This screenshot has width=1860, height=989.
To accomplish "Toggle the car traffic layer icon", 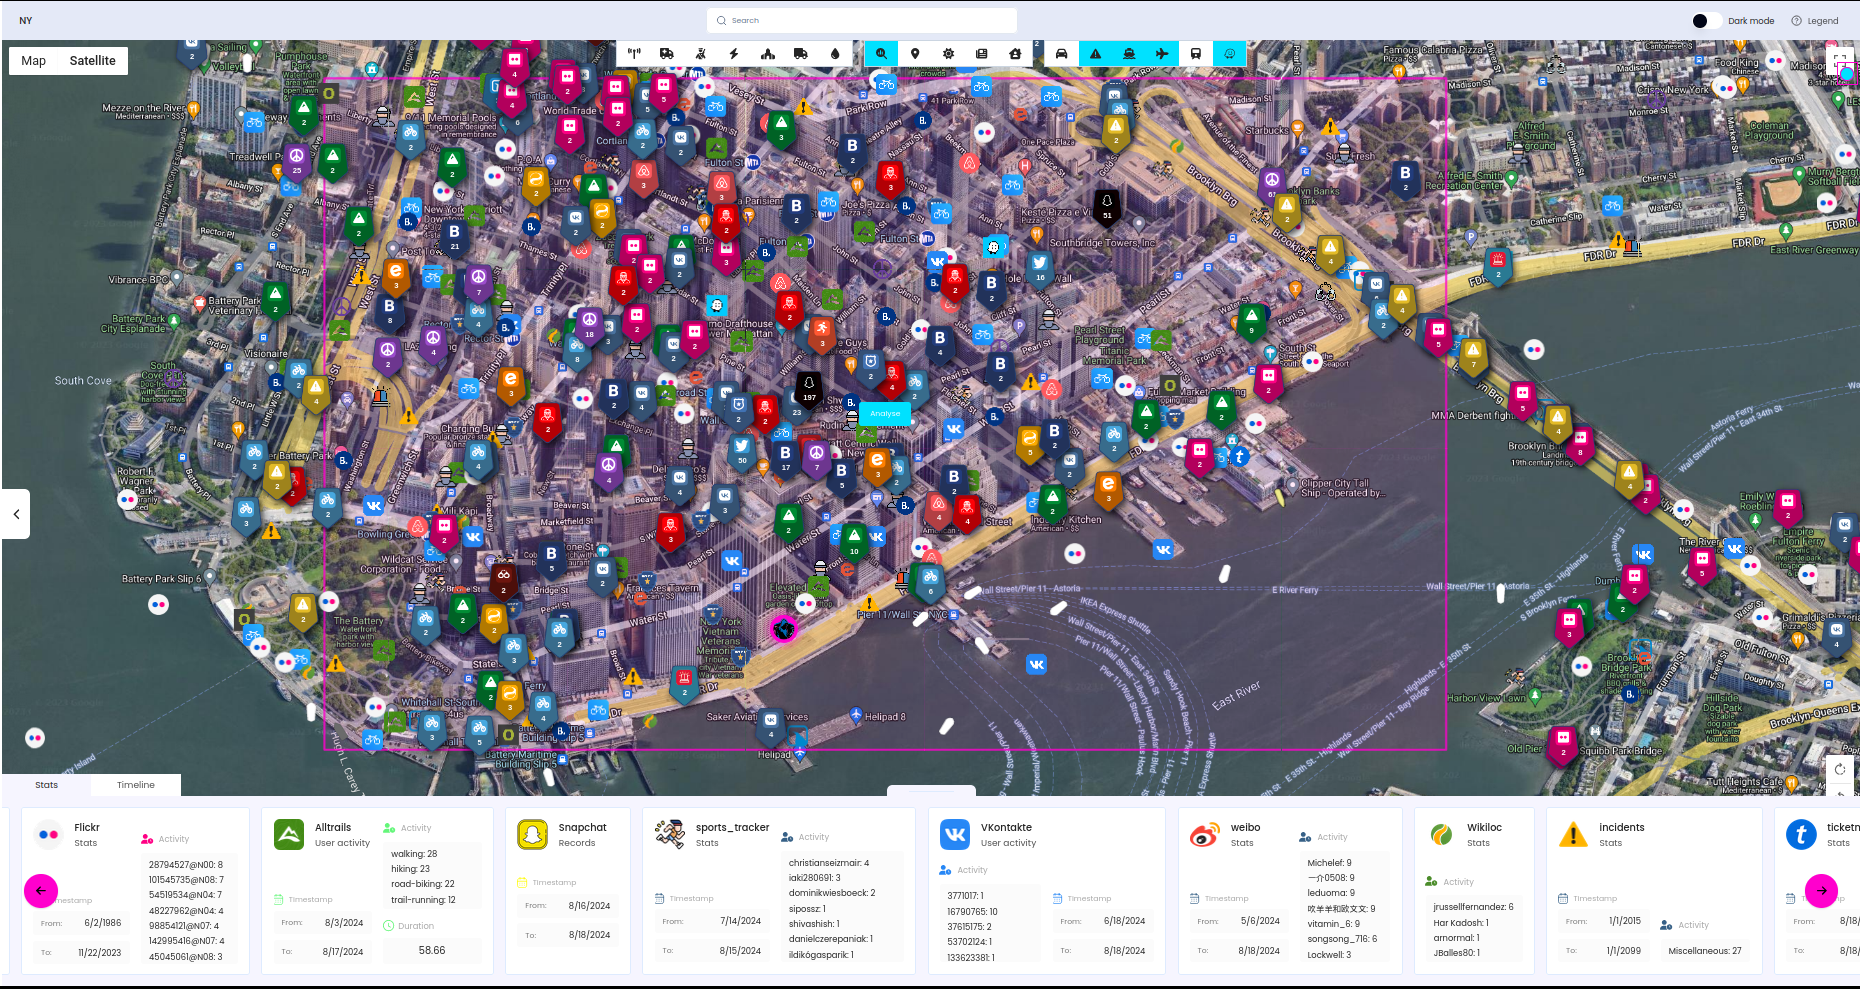I will coord(1062,54).
